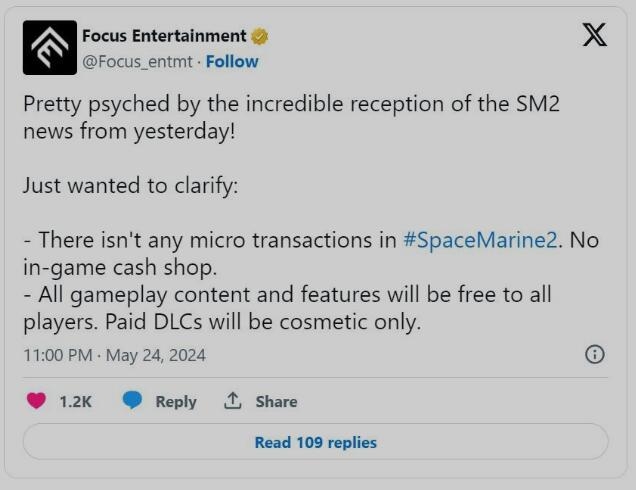Click the @Focus_entmt handle
The image size is (636, 490).
tap(137, 62)
